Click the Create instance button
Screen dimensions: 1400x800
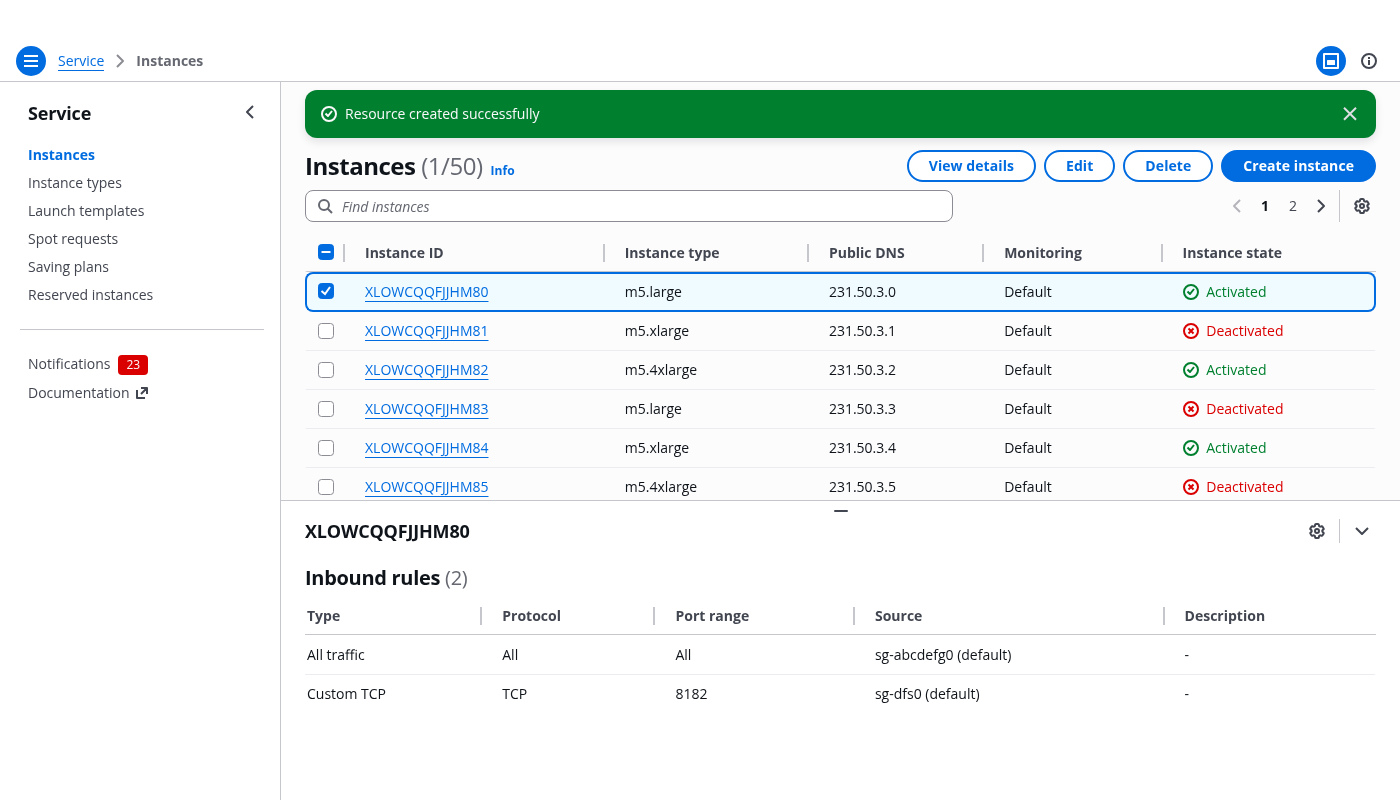(1298, 166)
